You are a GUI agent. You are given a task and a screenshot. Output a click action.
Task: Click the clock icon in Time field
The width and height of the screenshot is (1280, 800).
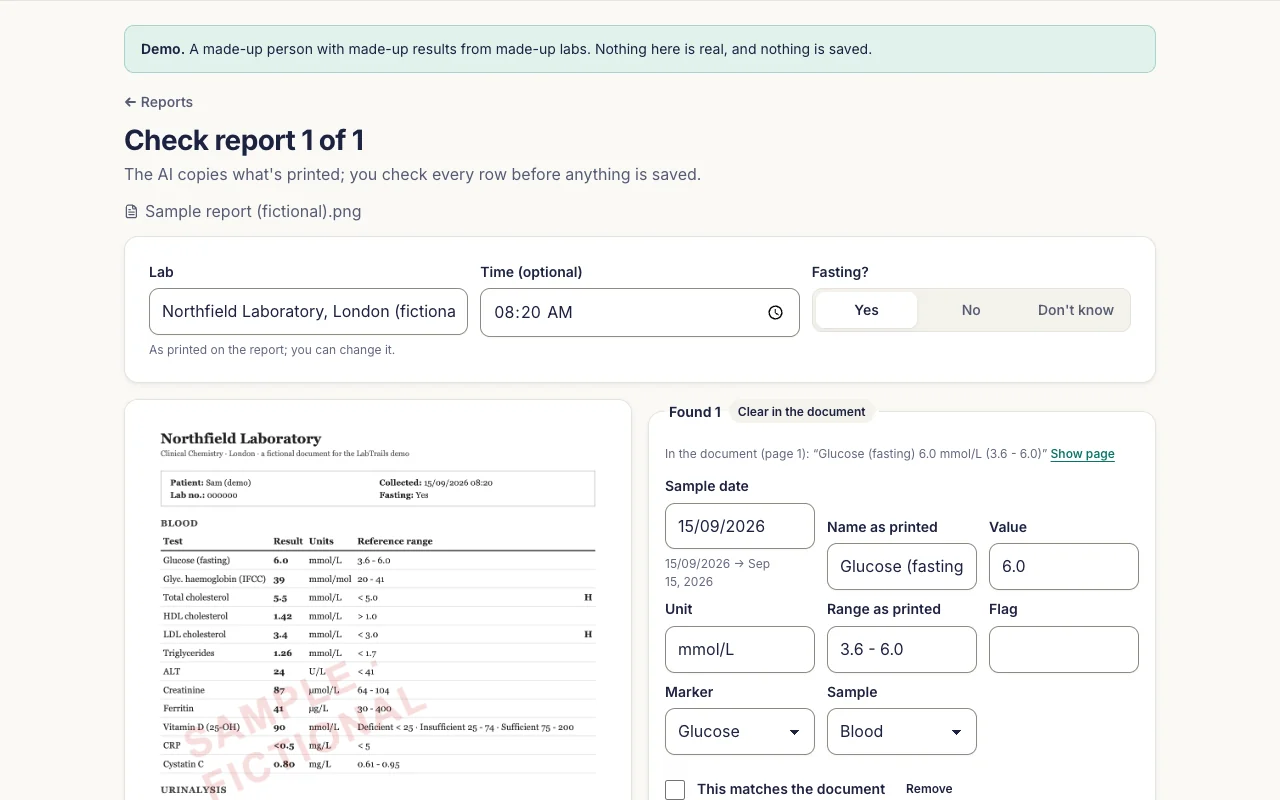coord(775,313)
